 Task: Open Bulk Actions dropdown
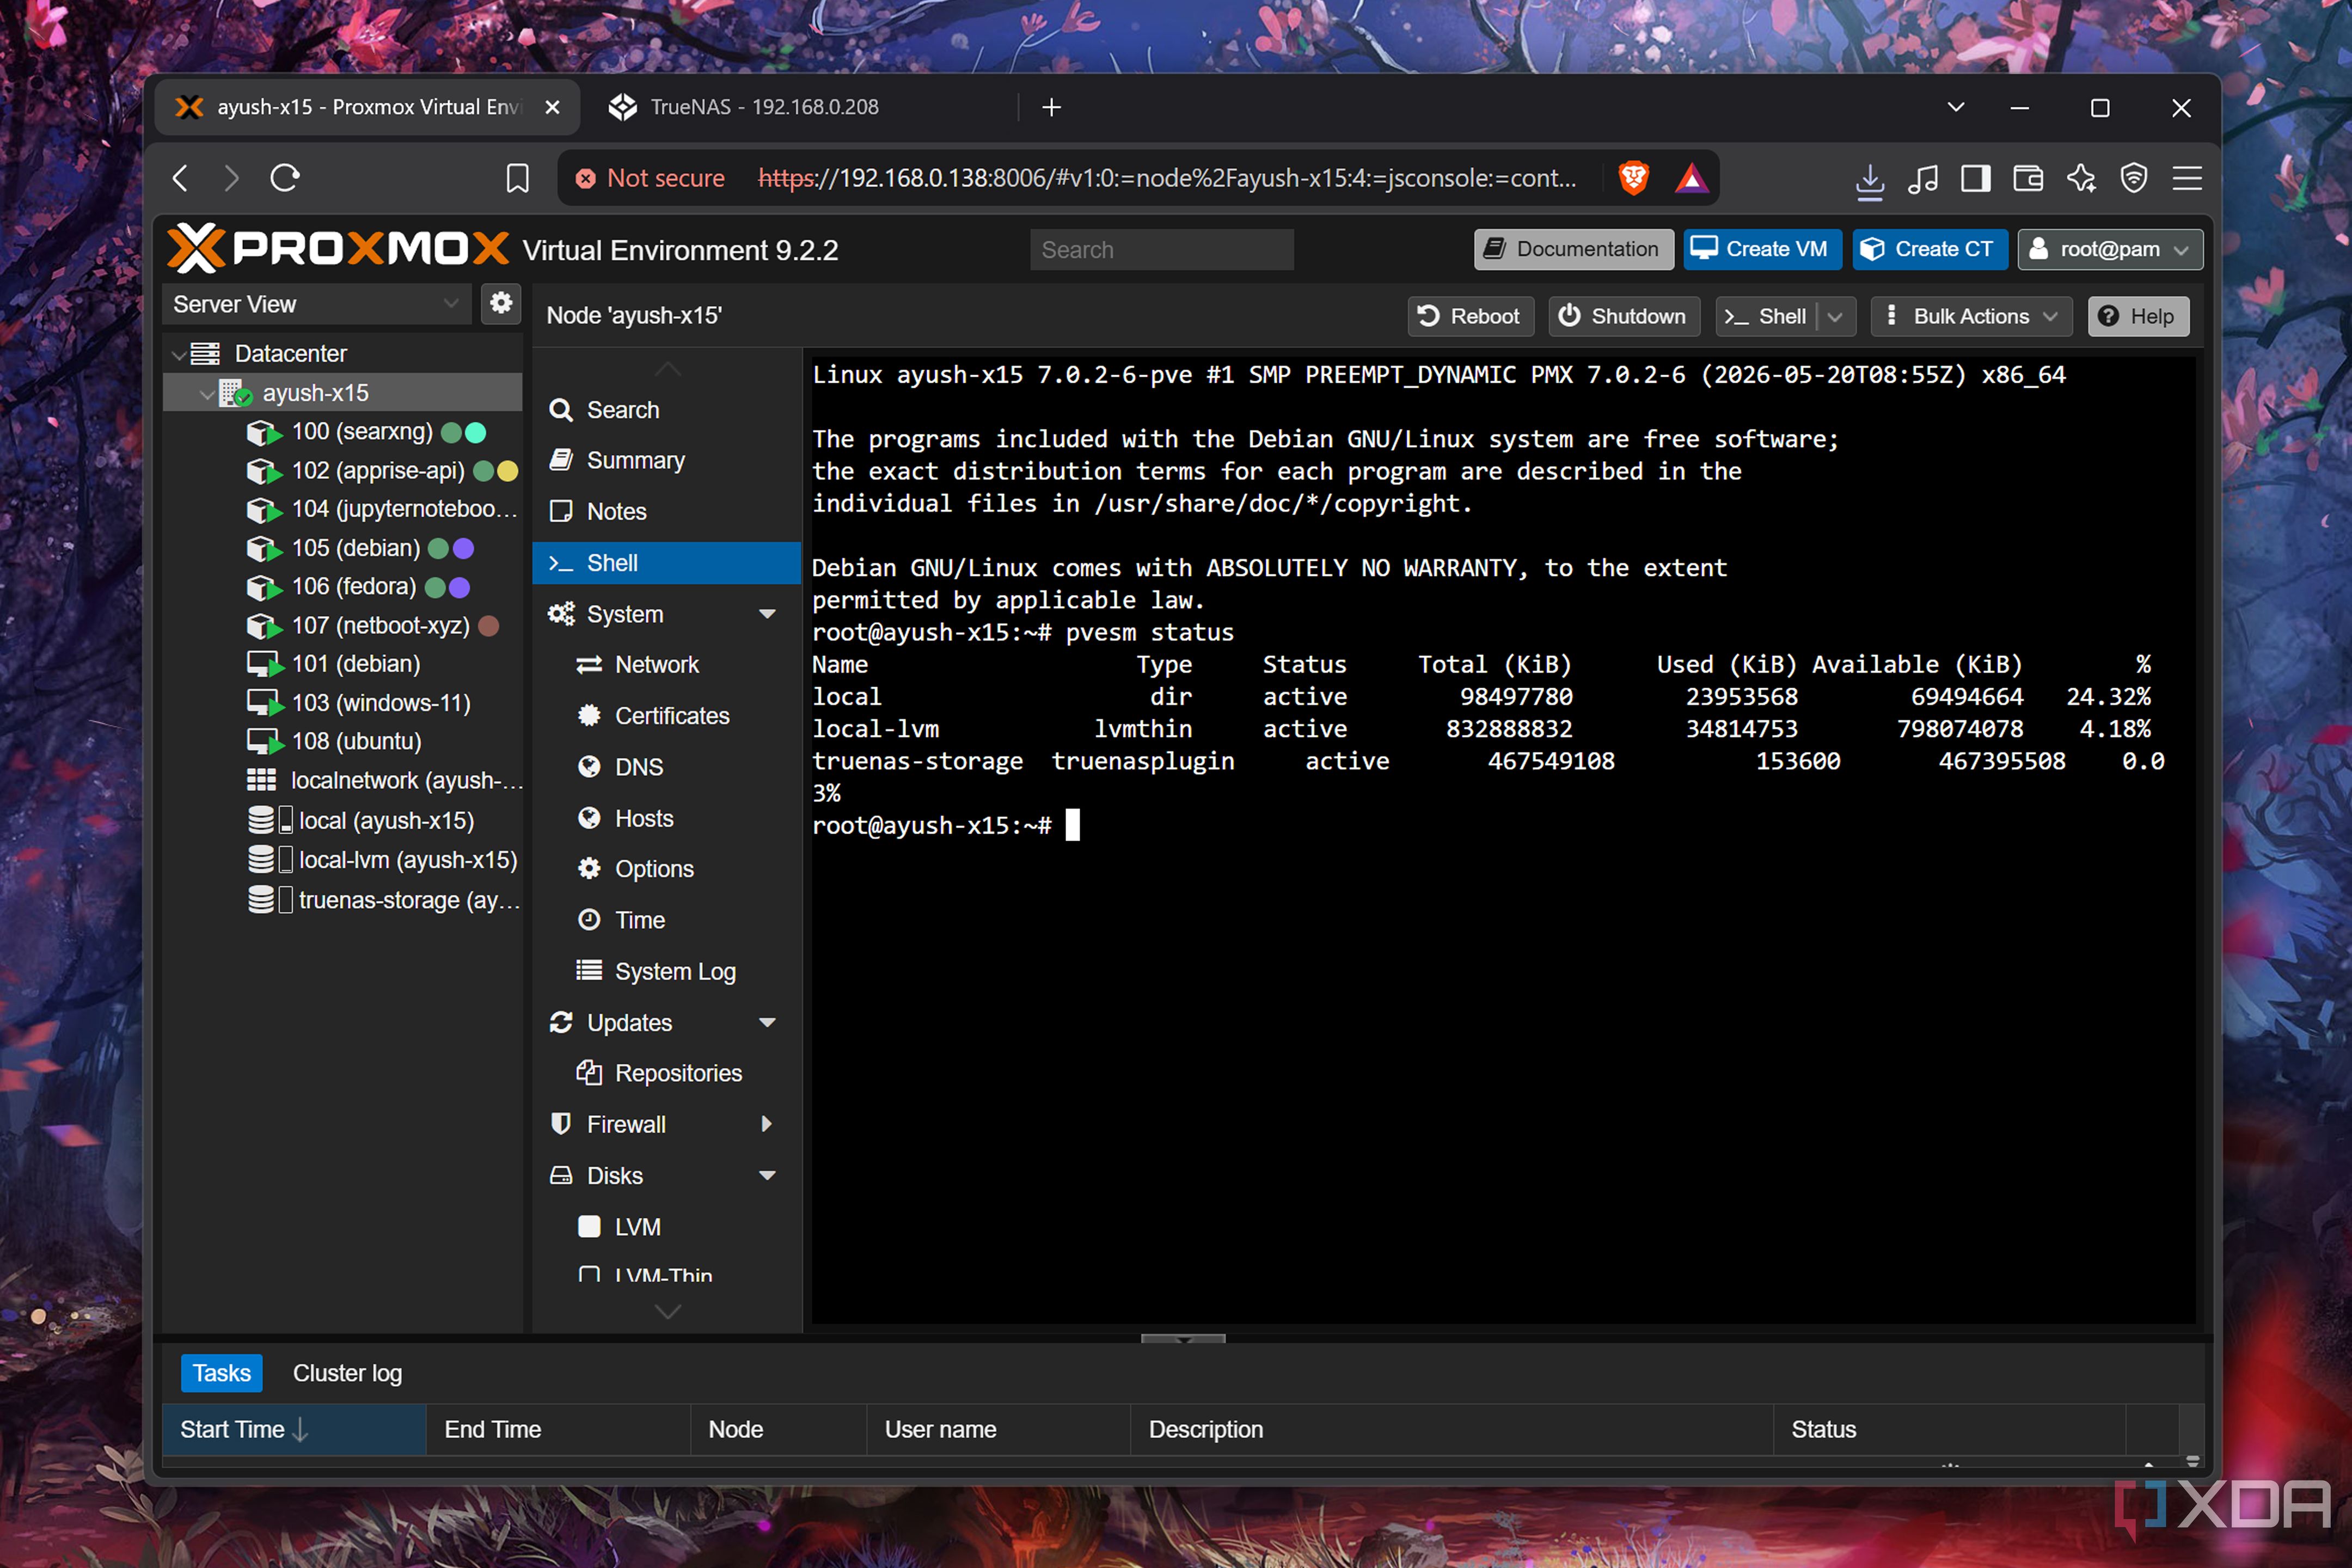[x=1971, y=317]
